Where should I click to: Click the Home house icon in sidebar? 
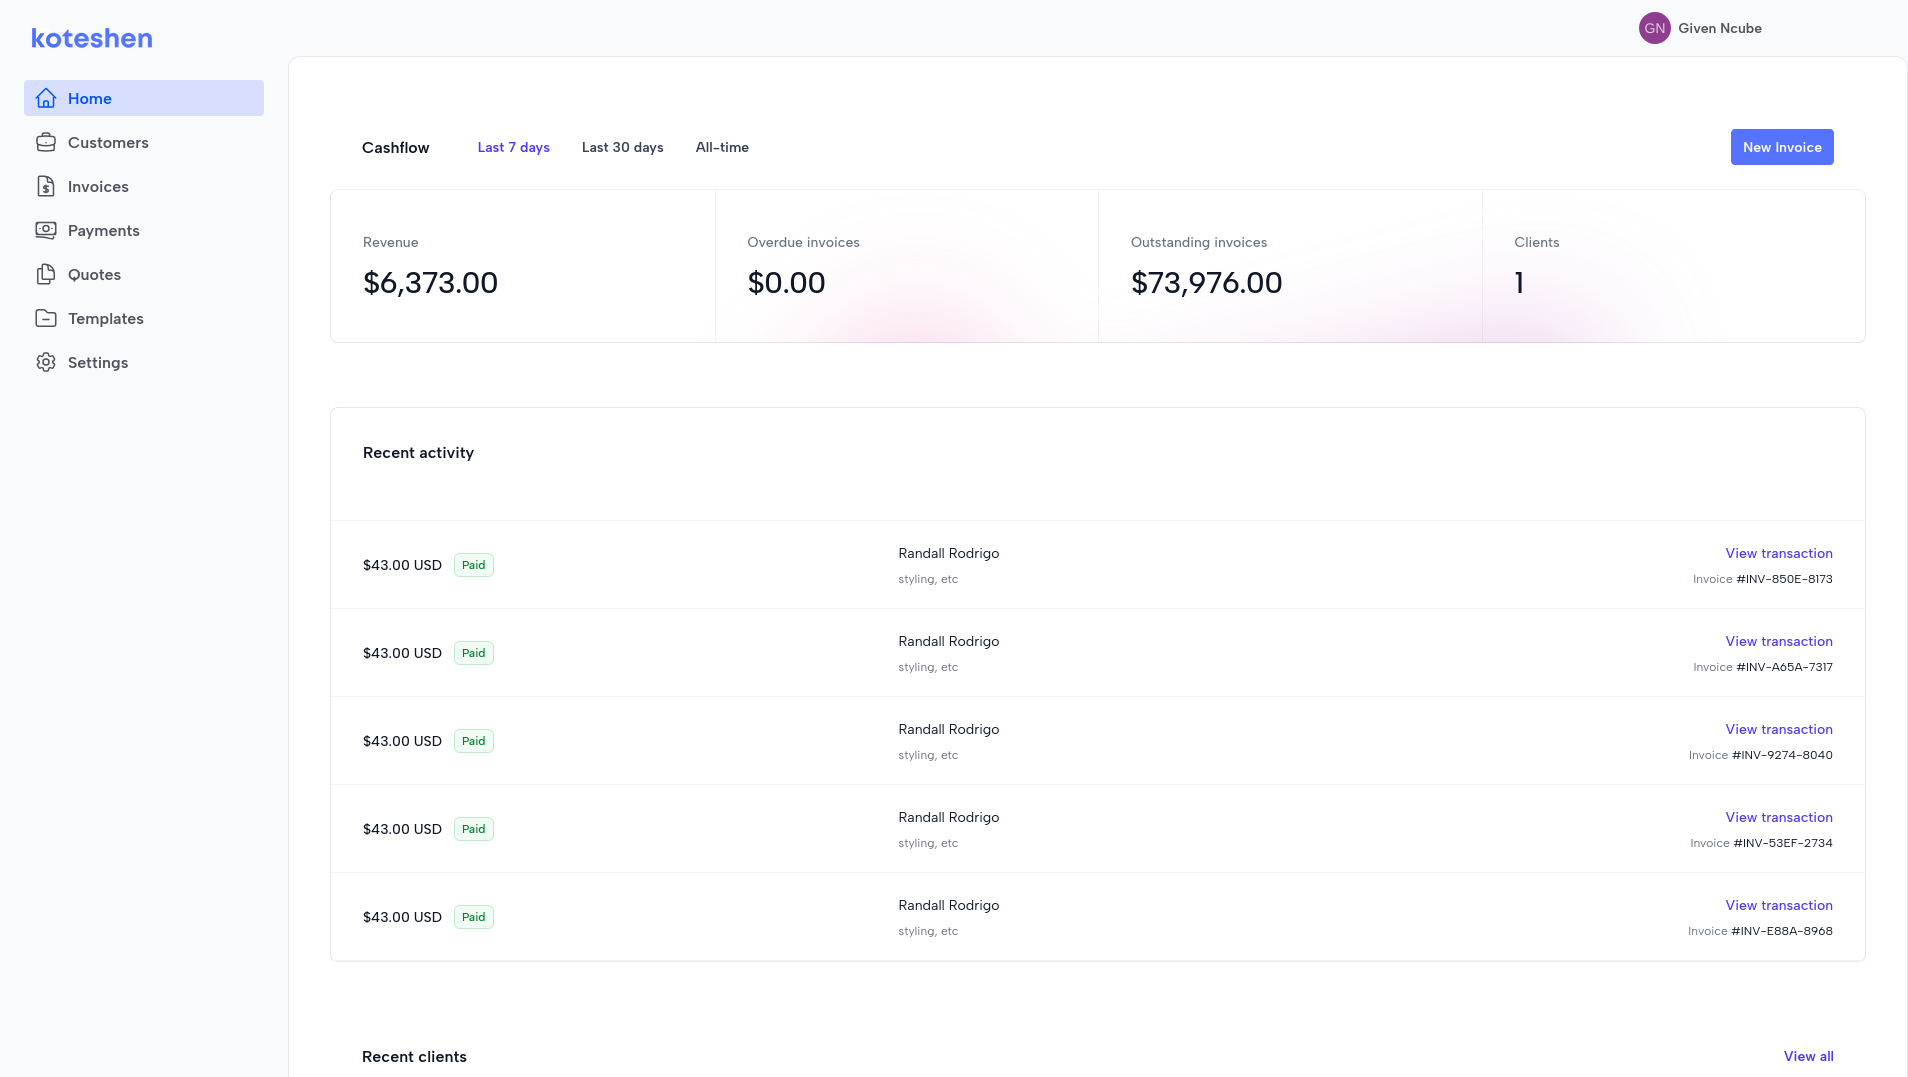(x=46, y=98)
